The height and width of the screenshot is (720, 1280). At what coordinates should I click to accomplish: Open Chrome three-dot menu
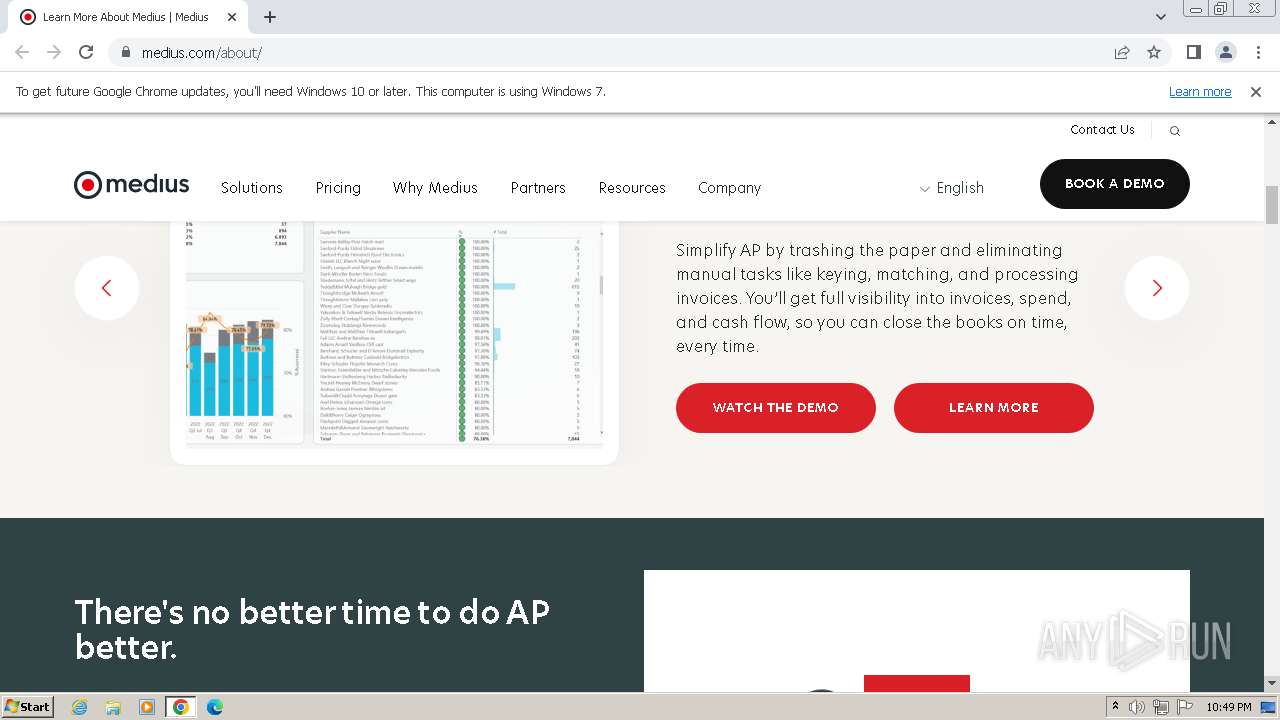pos(1258,52)
